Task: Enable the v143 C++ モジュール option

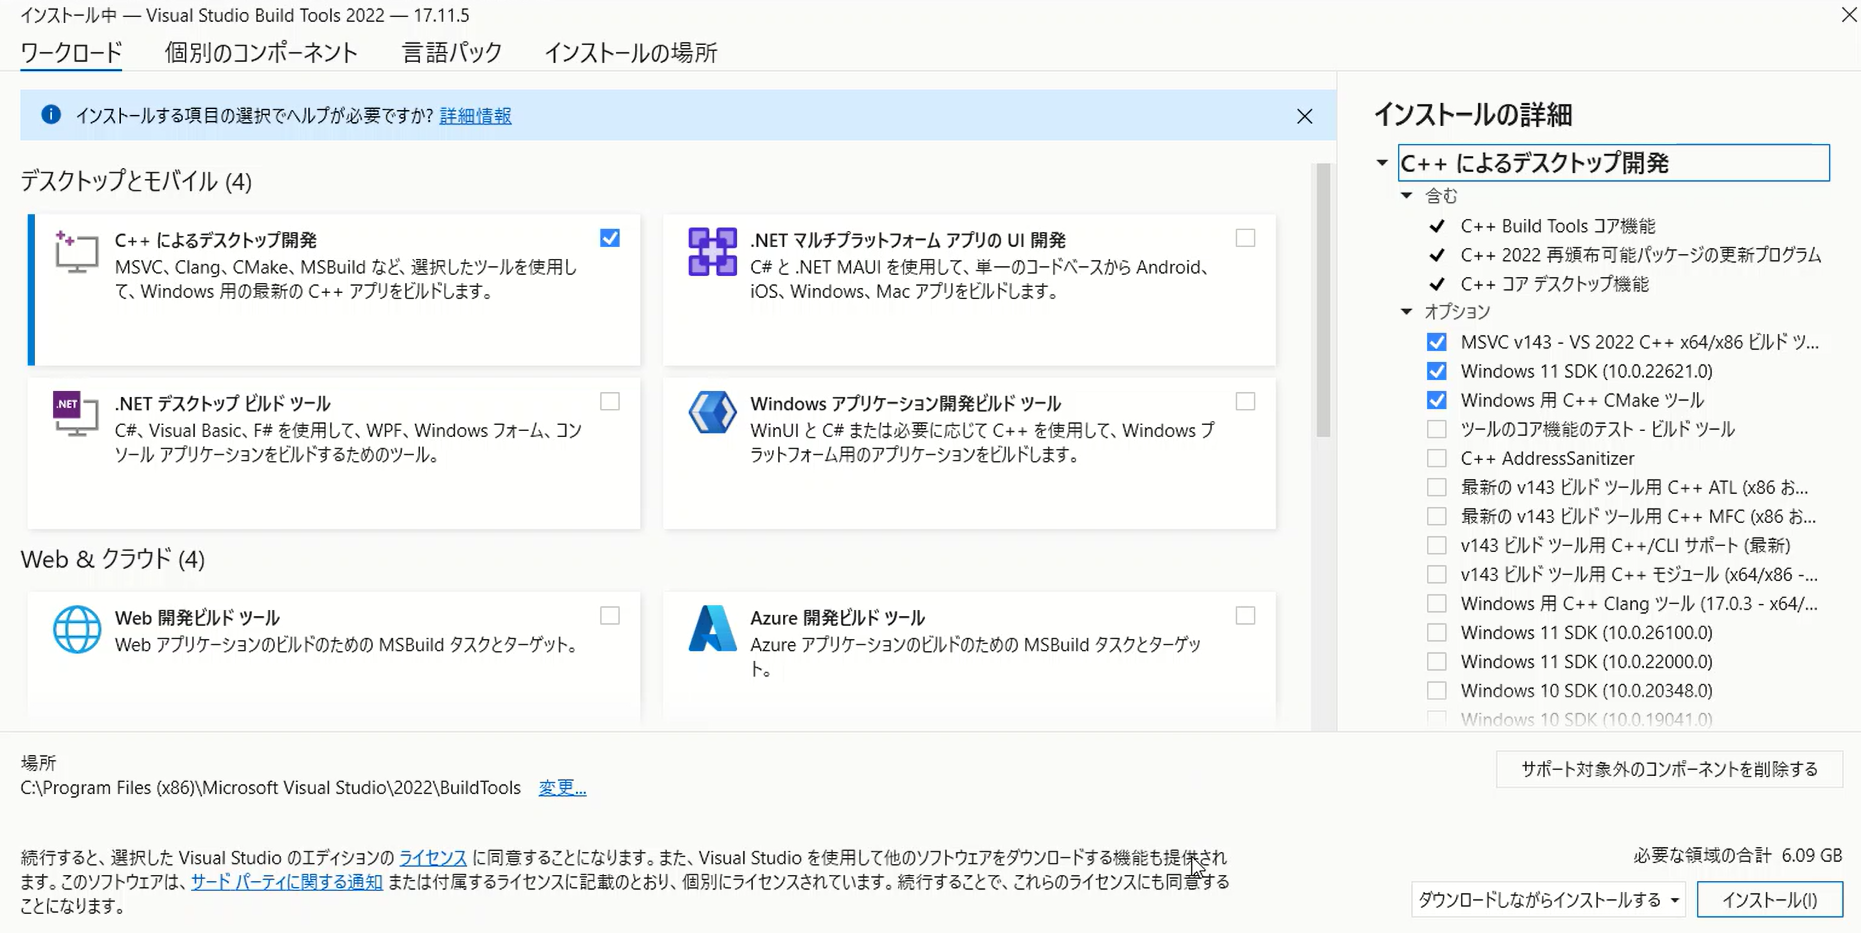Action: coord(1437,574)
